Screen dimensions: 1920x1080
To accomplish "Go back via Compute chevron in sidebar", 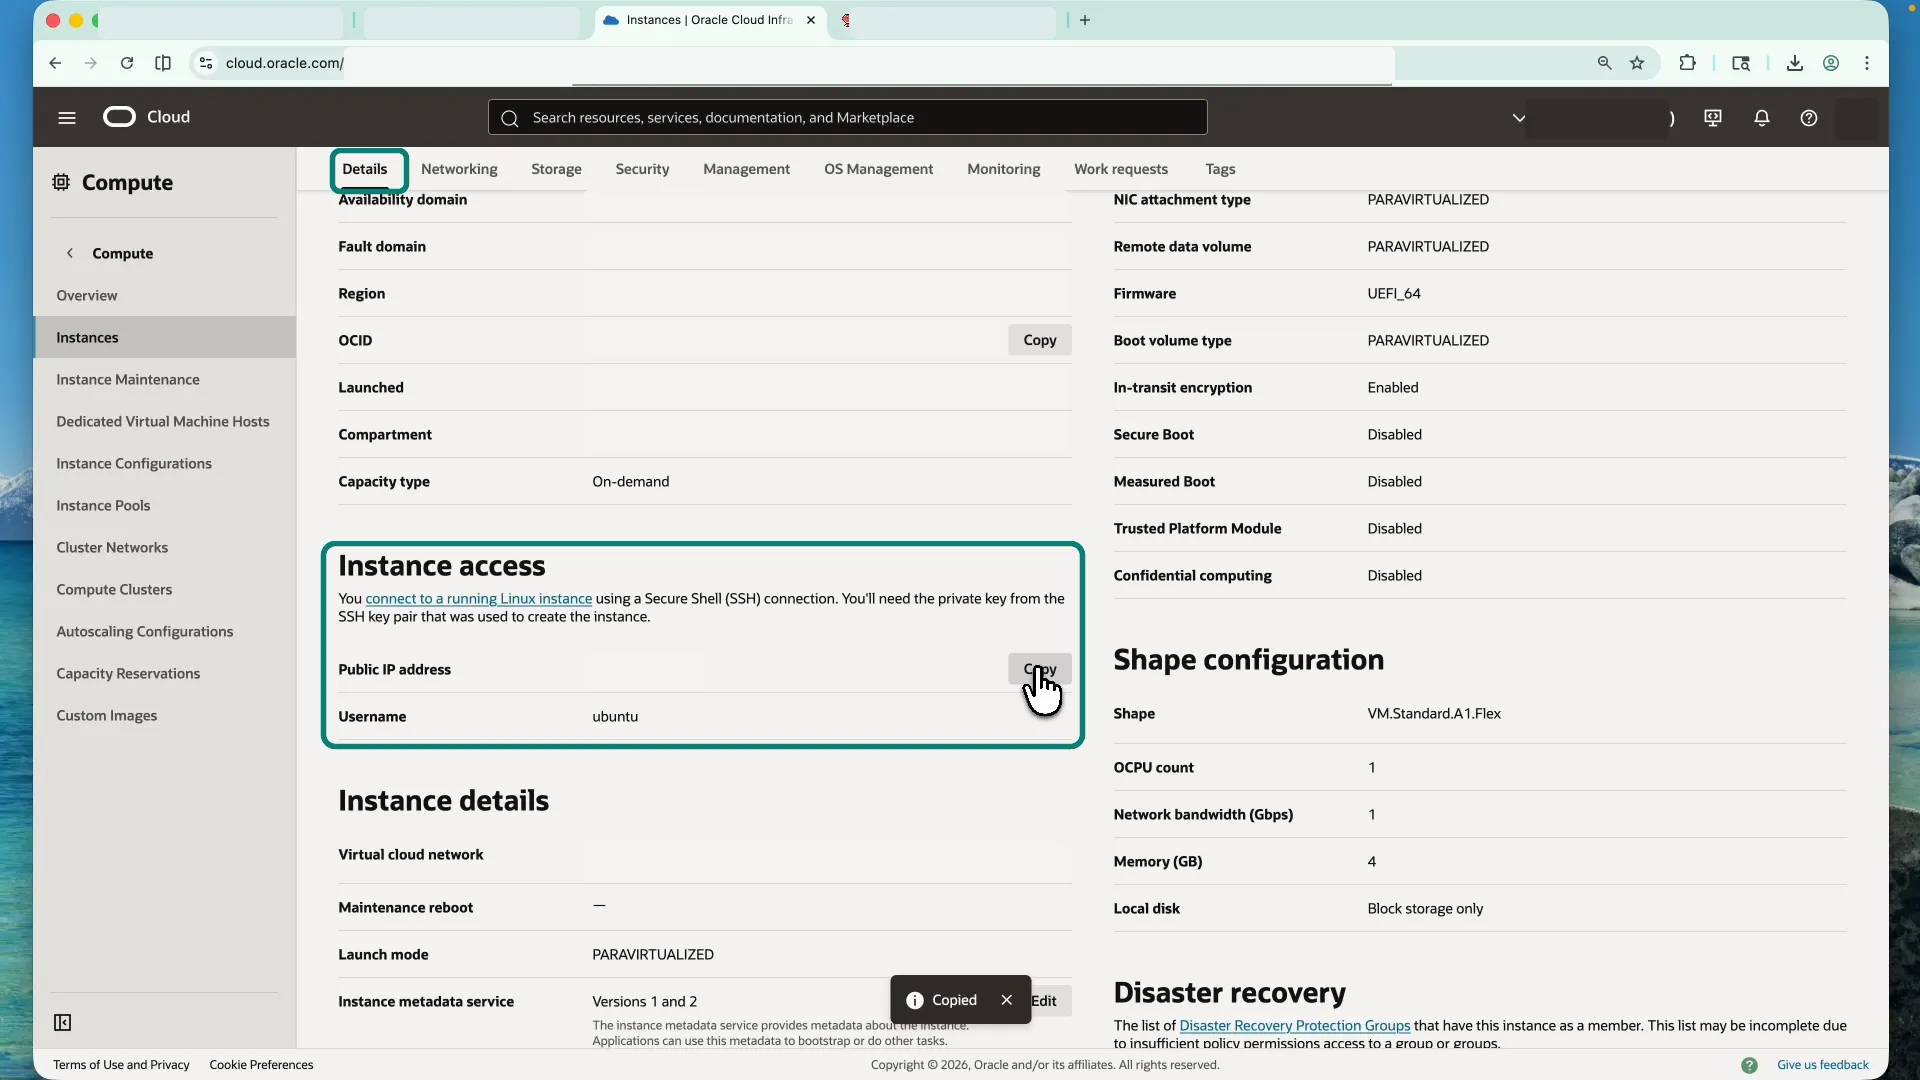I will 70,253.
